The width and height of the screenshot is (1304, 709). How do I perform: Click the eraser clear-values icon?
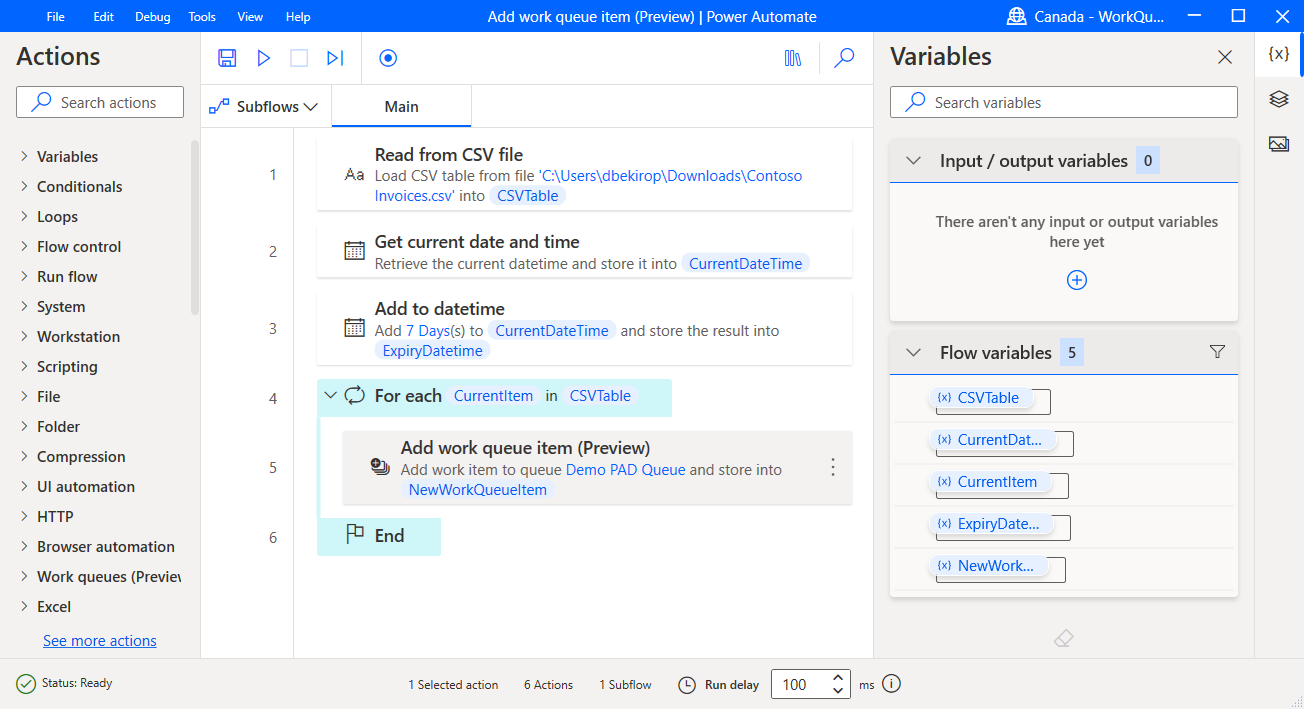click(1064, 638)
